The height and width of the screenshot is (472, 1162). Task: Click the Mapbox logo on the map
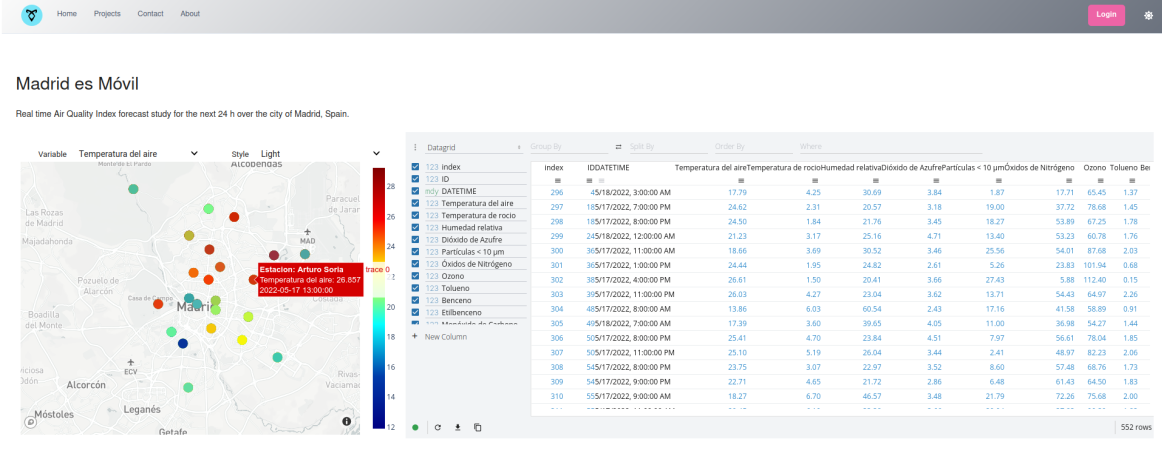30,422
